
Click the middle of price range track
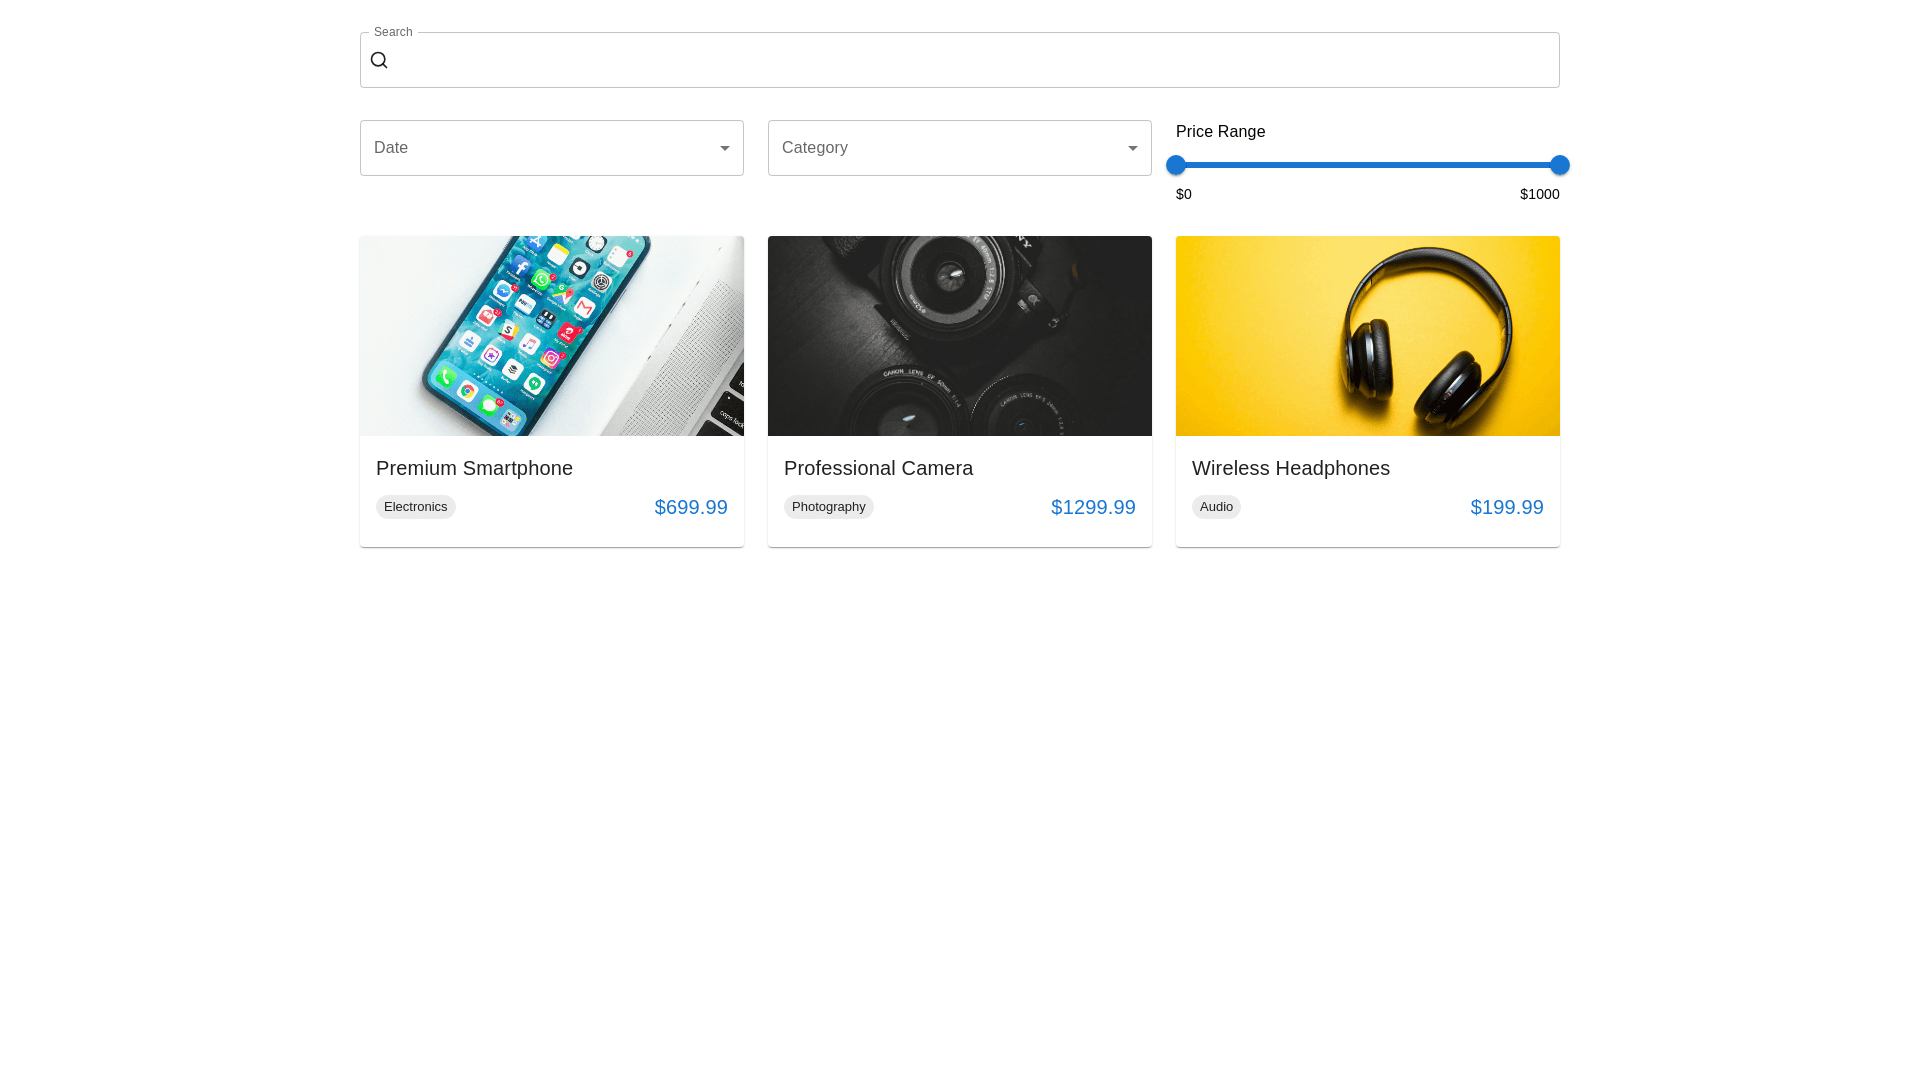[1368, 165]
